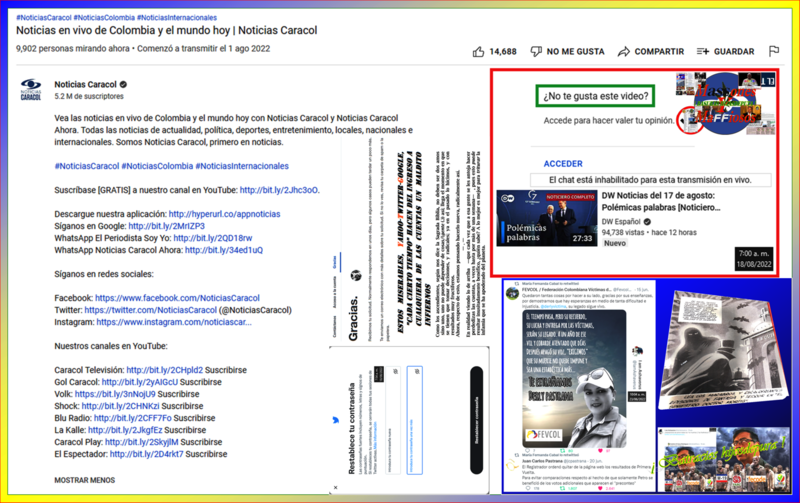Image resolution: width=800 pixels, height=503 pixels.
Task: Click the Twitter bird logo in the password panel
Action: [x=335, y=420]
